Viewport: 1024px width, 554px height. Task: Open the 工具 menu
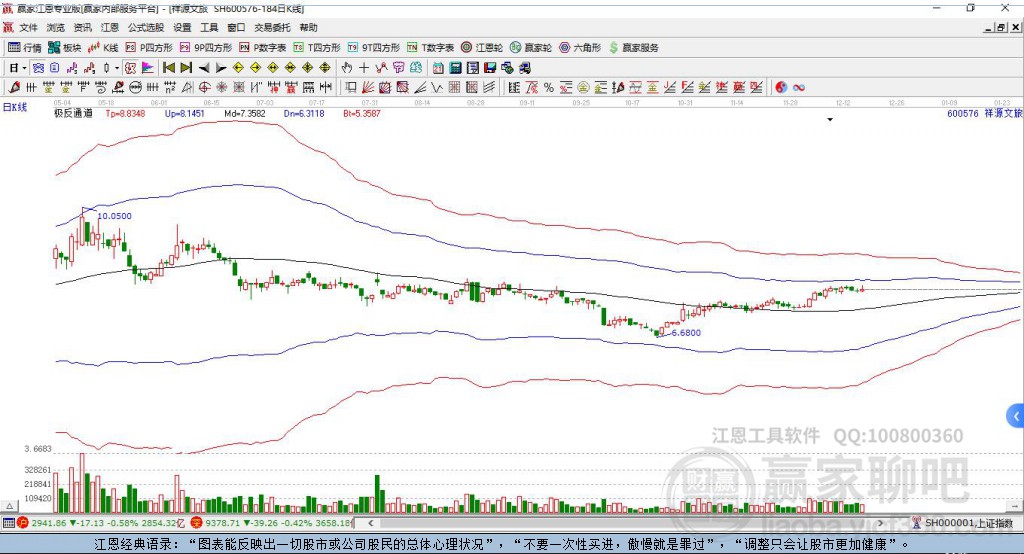click(209, 27)
